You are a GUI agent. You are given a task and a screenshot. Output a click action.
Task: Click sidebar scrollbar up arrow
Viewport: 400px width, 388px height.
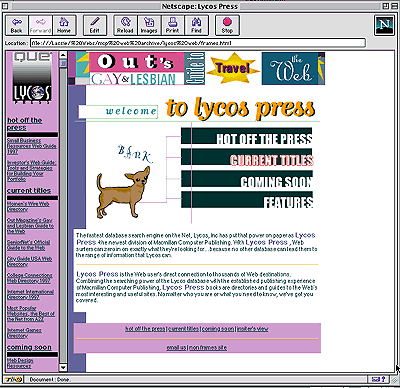tap(63, 55)
